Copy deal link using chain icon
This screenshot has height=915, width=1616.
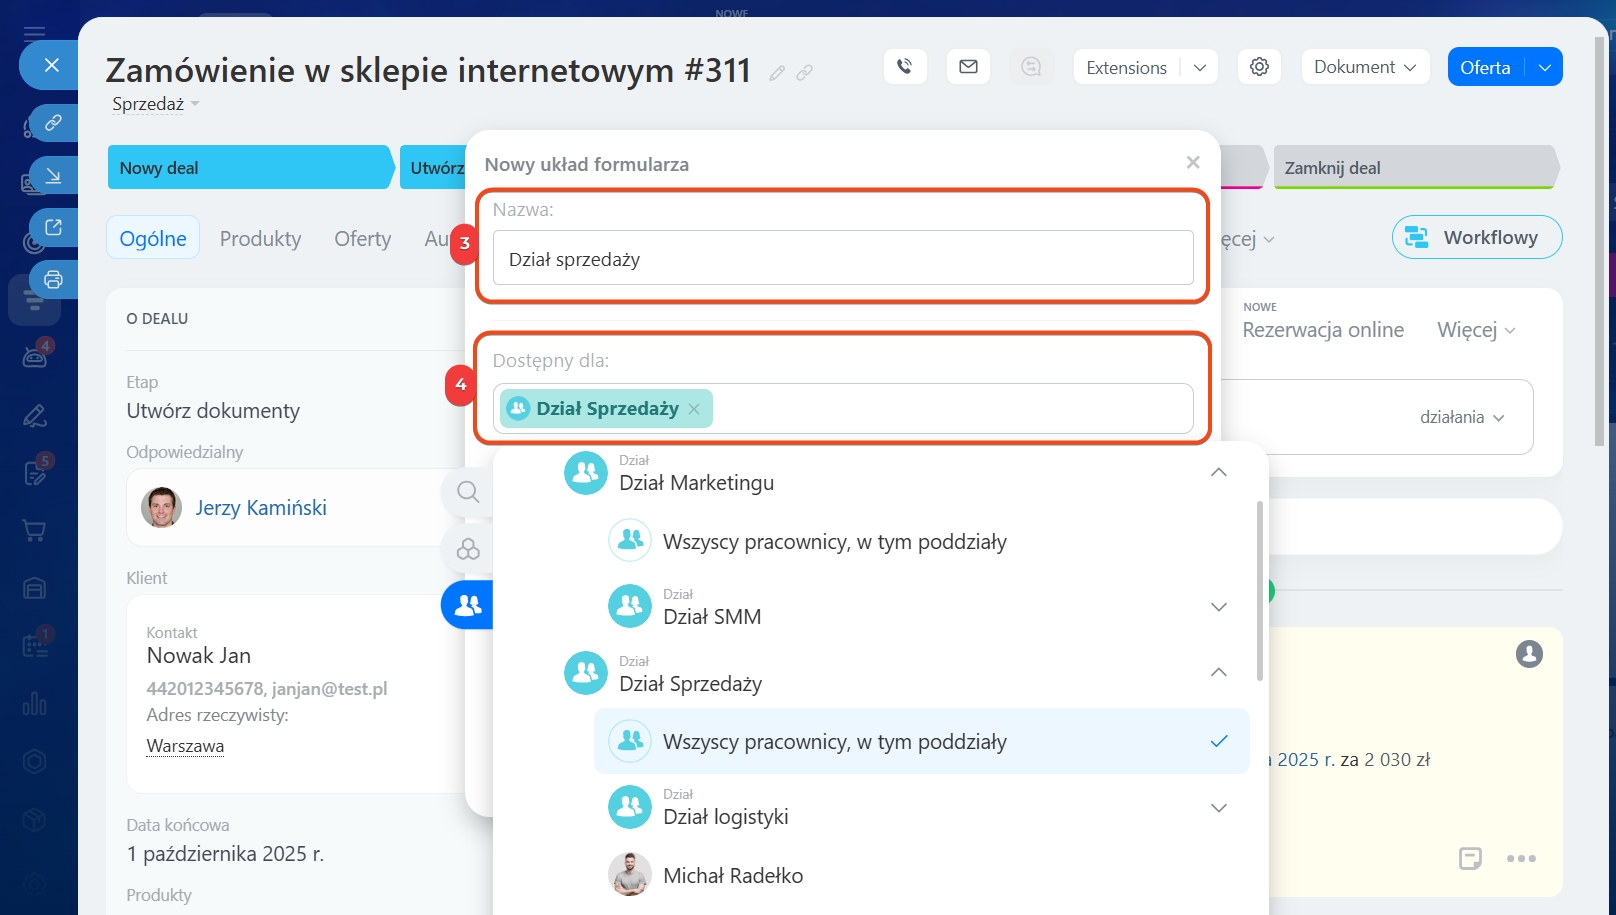(804, 73)
